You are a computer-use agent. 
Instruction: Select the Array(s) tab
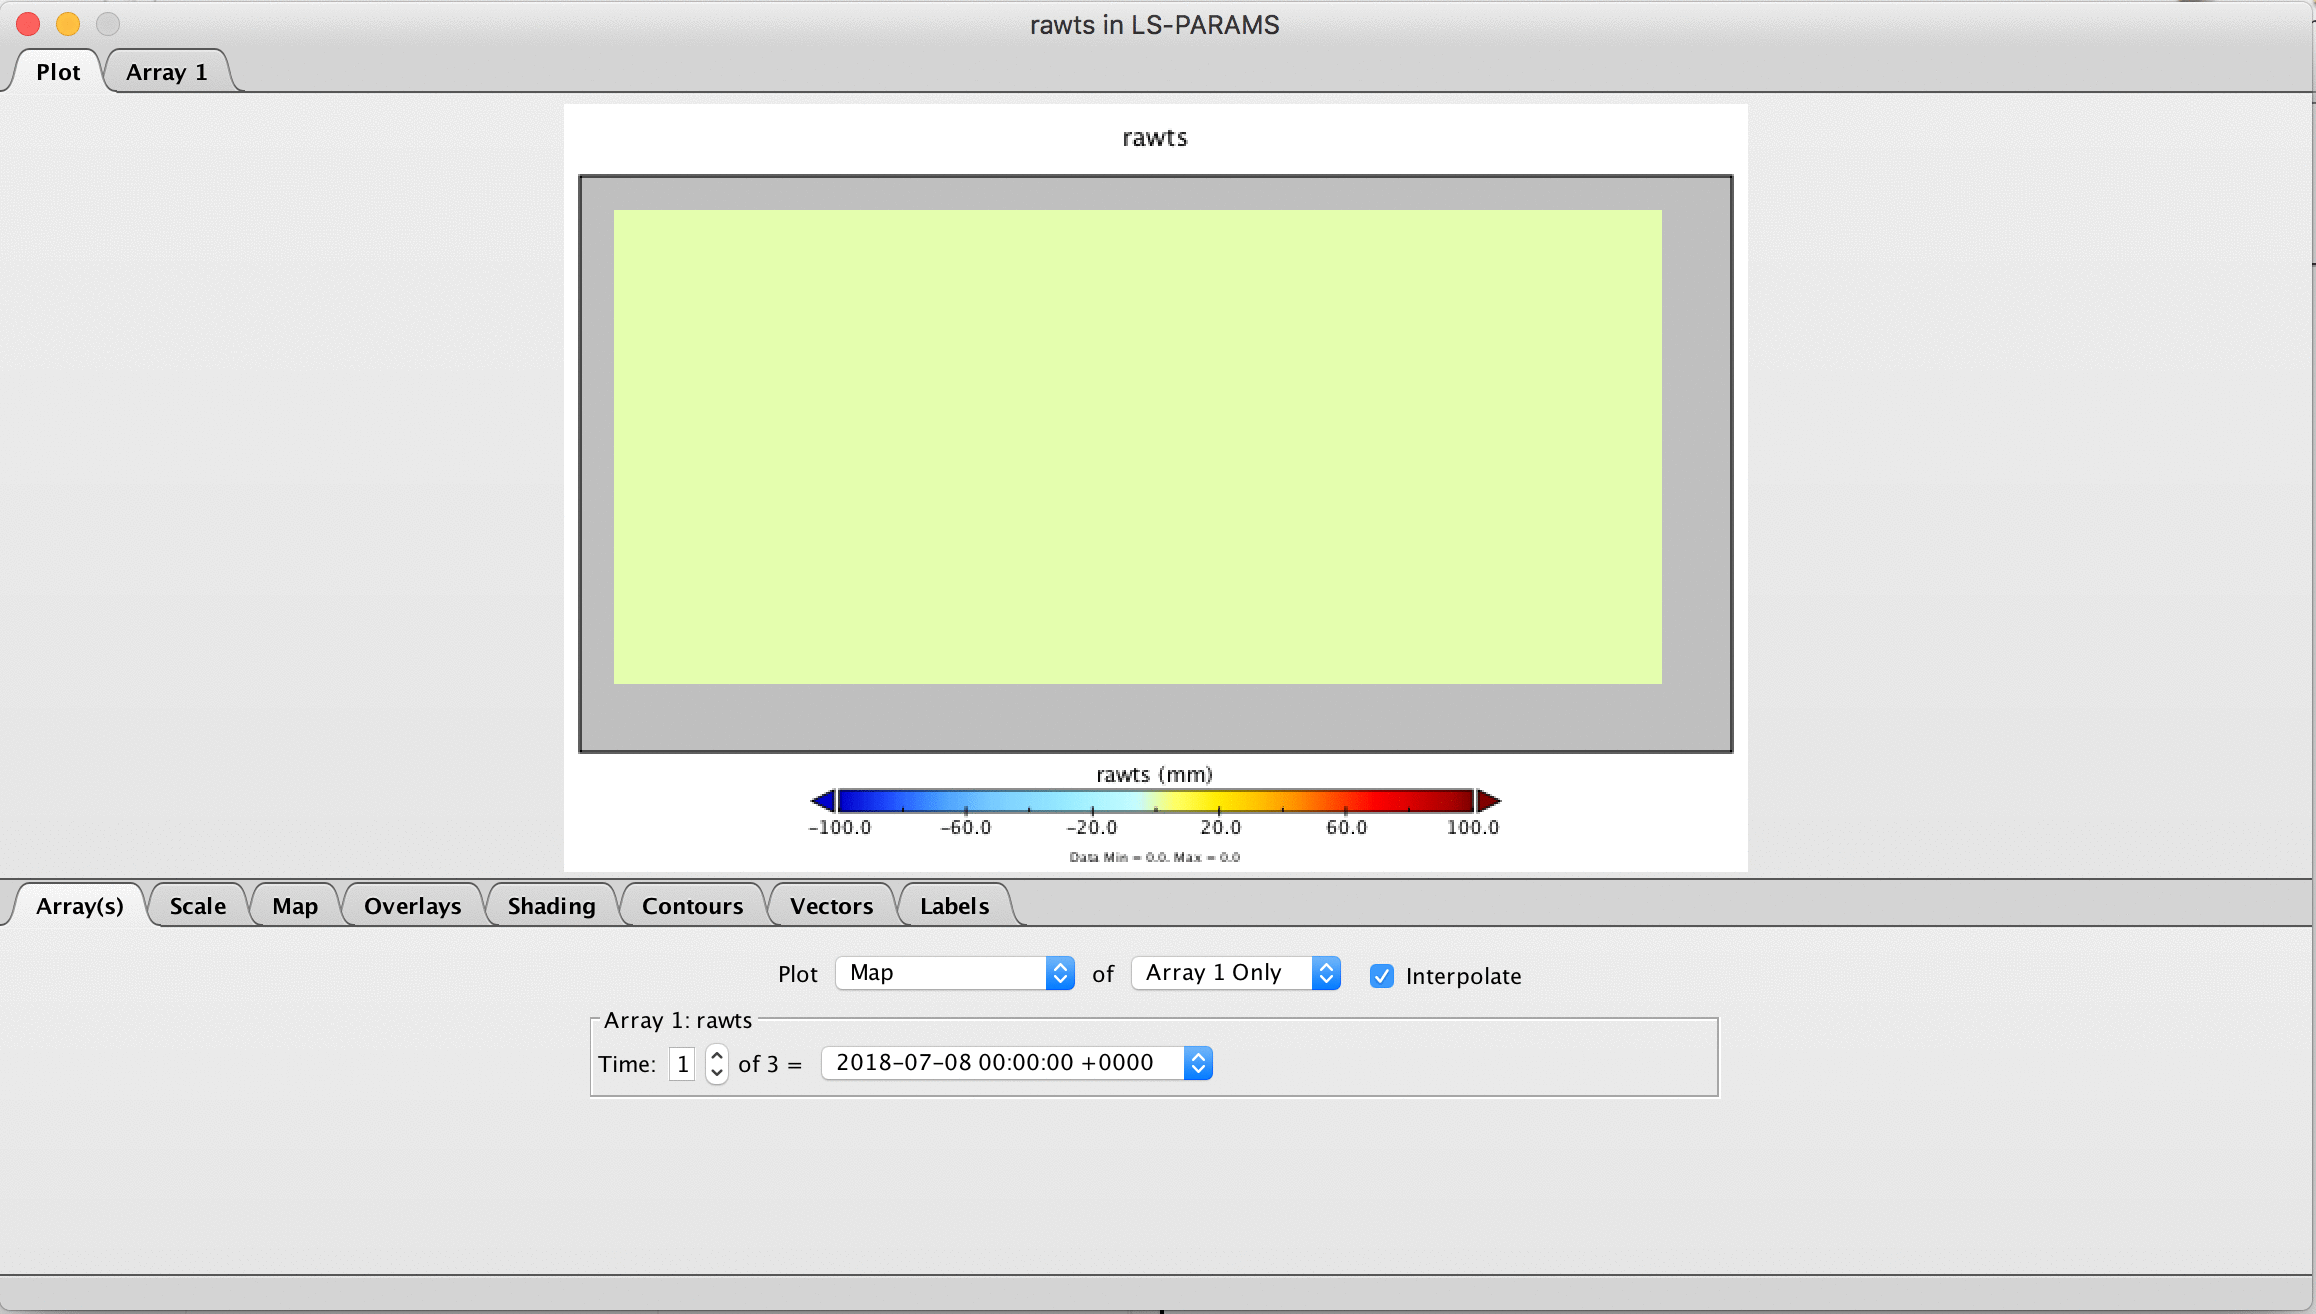(79, 905)
